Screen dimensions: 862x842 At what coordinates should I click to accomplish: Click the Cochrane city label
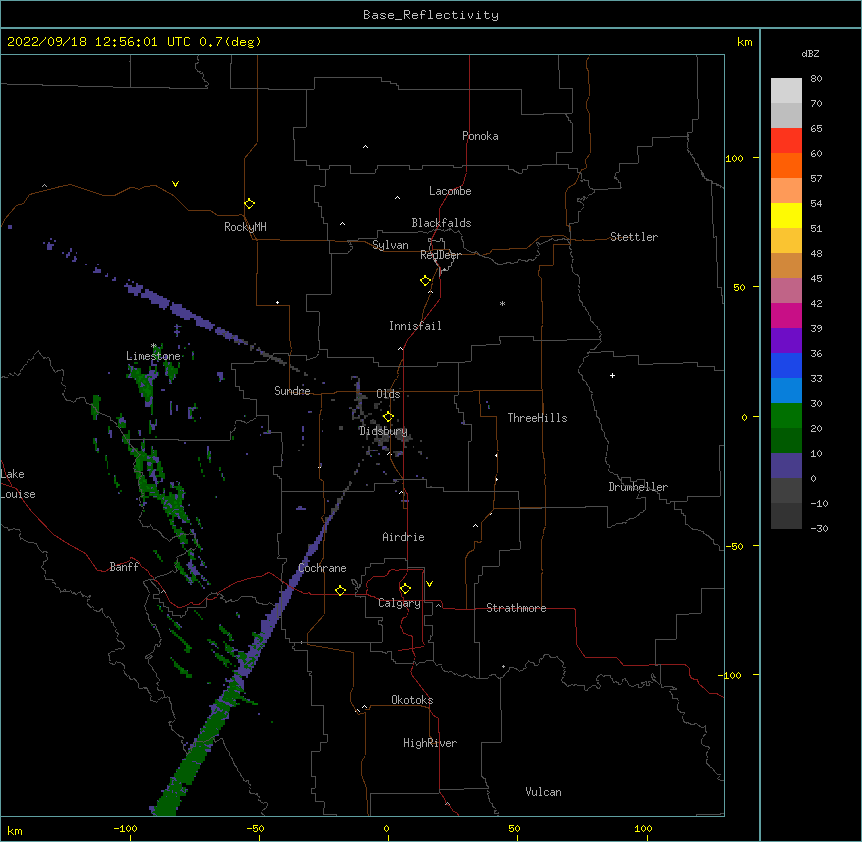[x=322, y=568]
